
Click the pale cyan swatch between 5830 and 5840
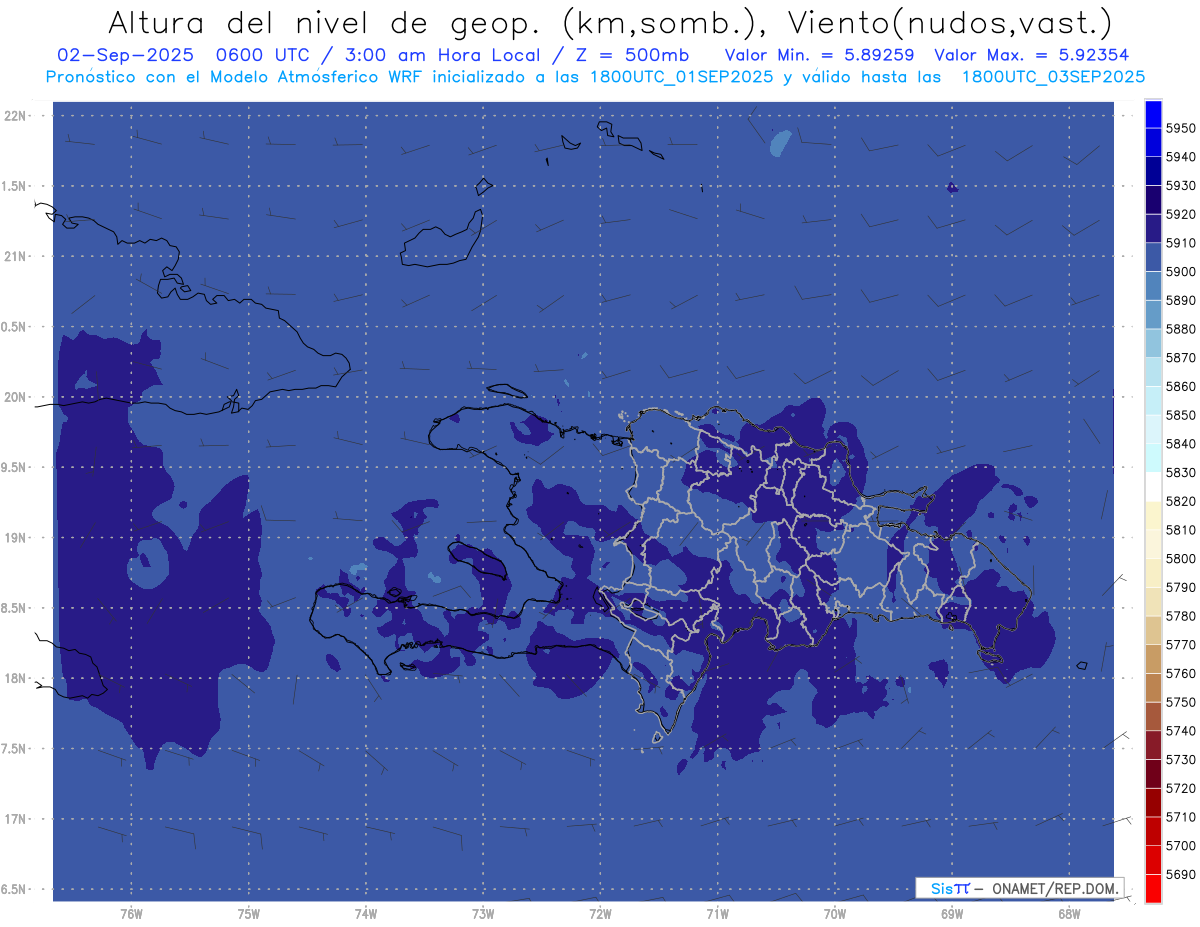(1153, 458)
